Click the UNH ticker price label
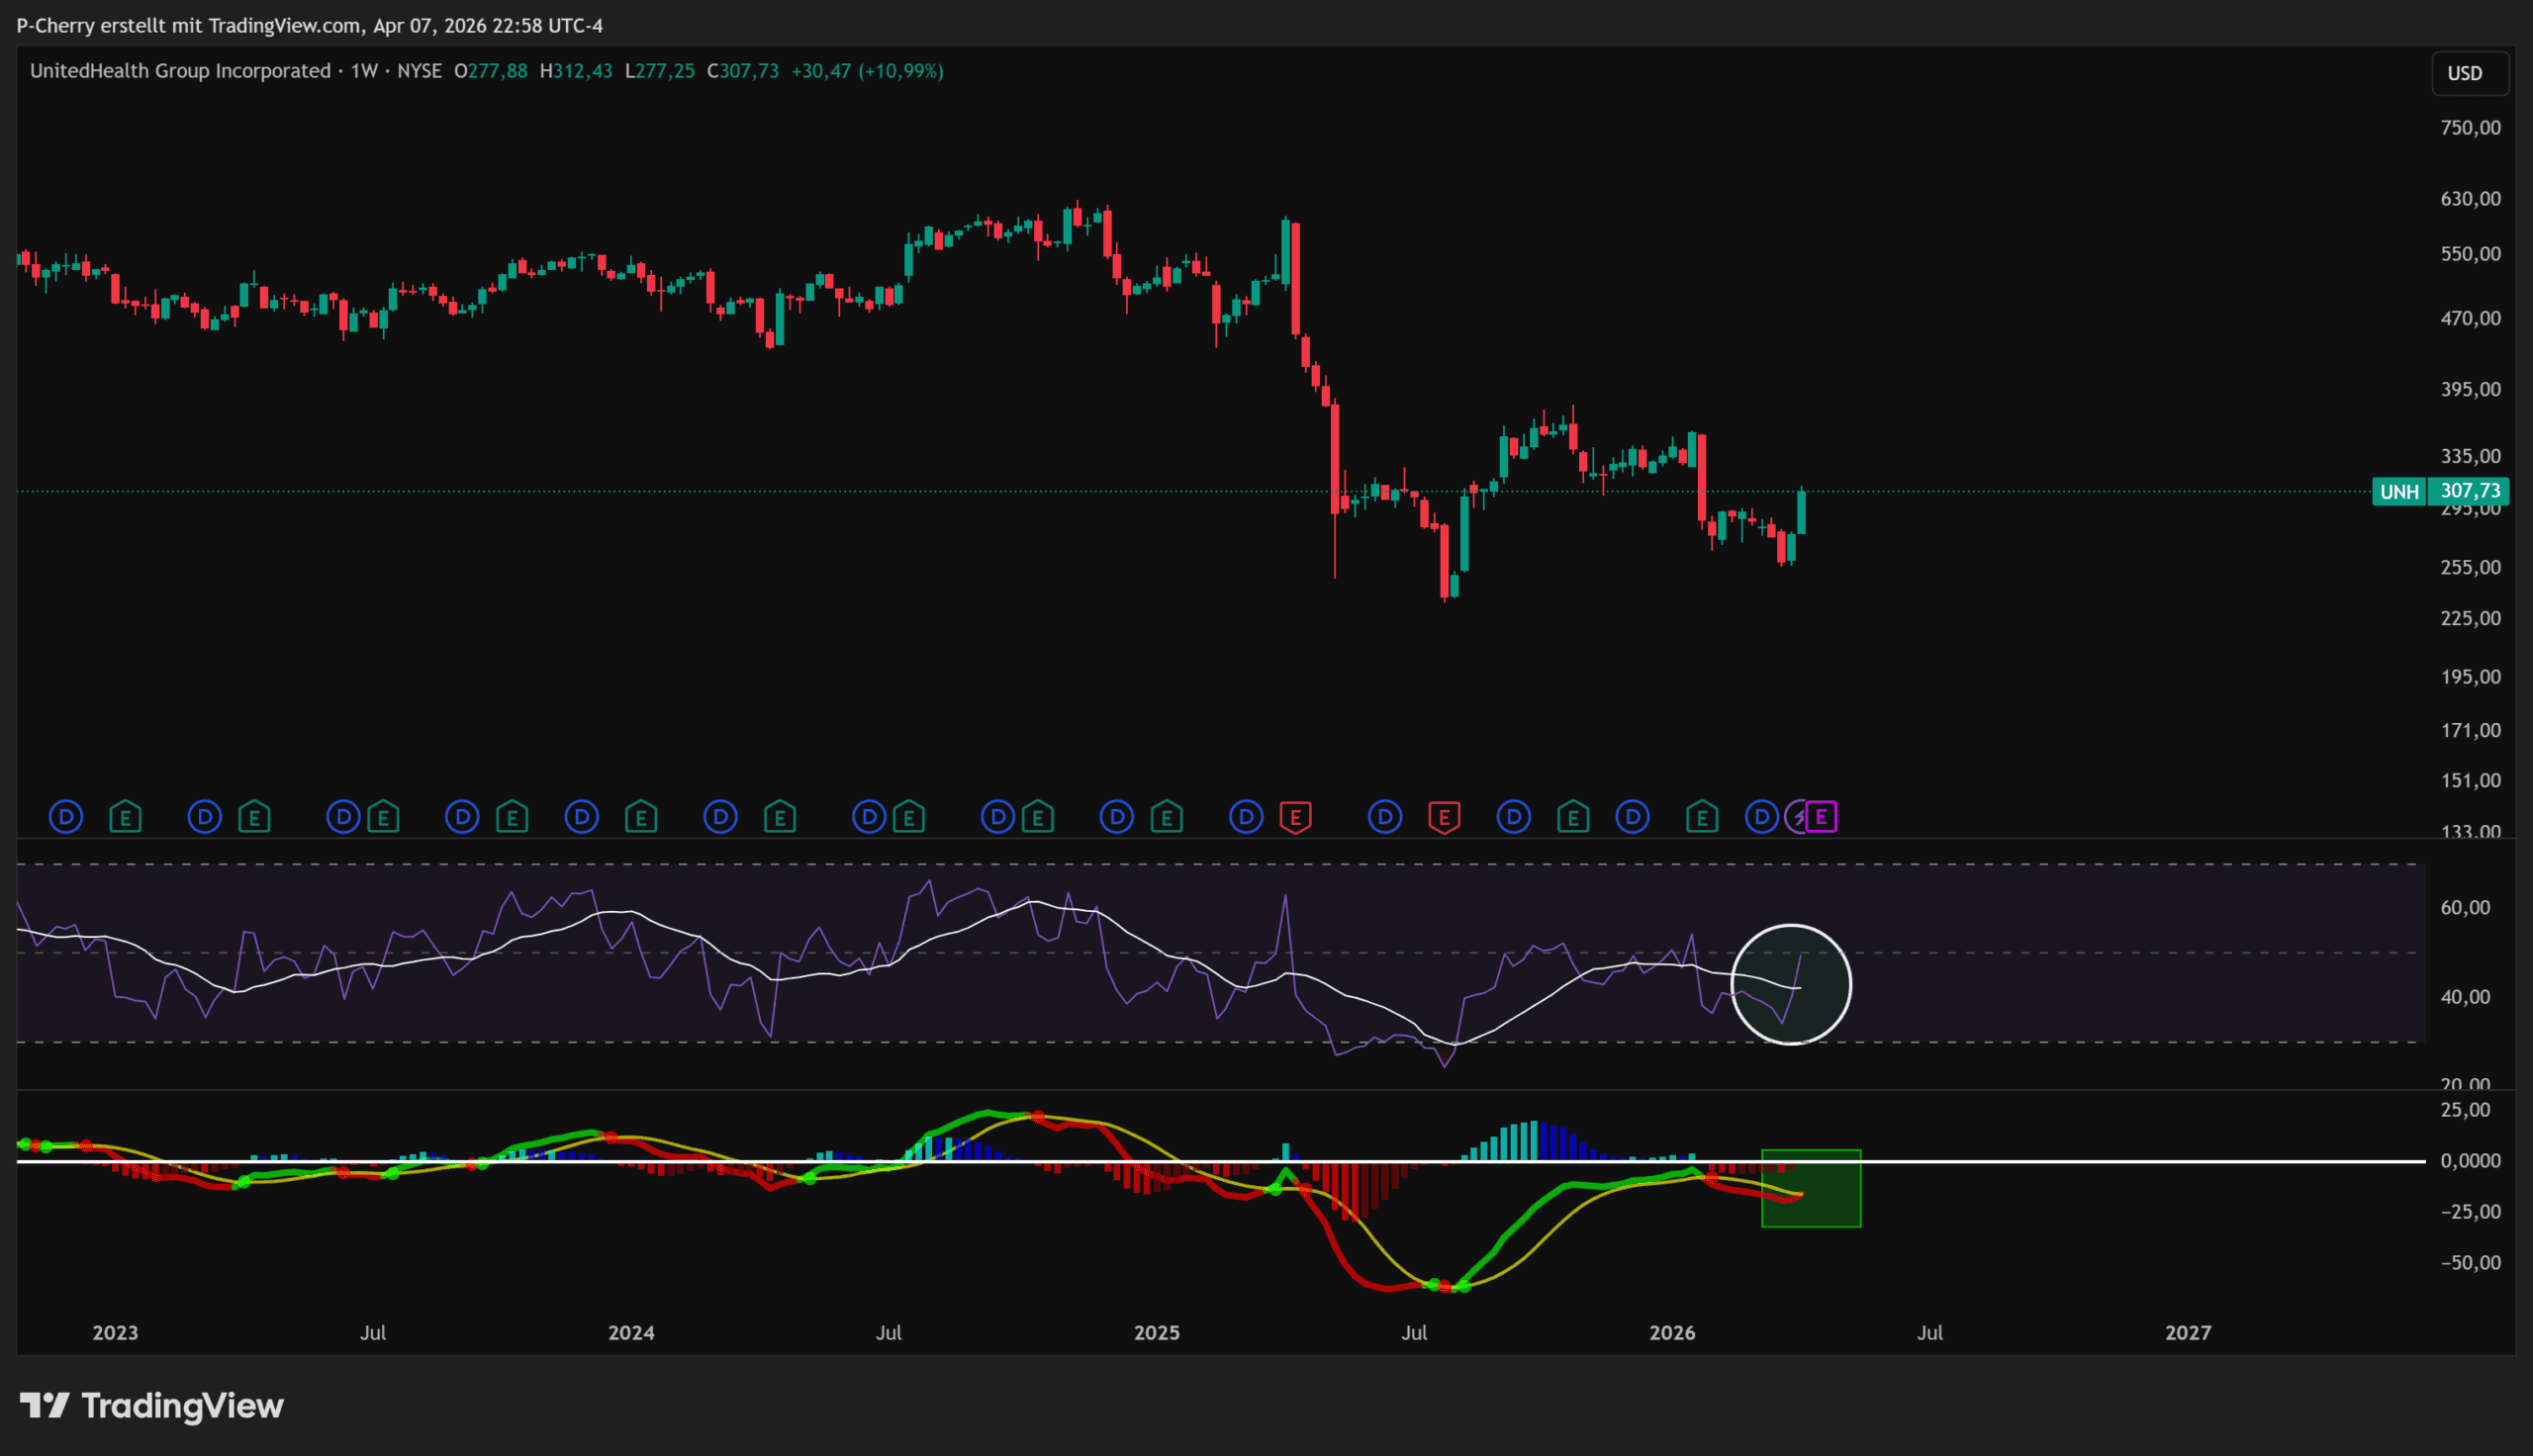The image size is (2533, 1456). 2398,491
